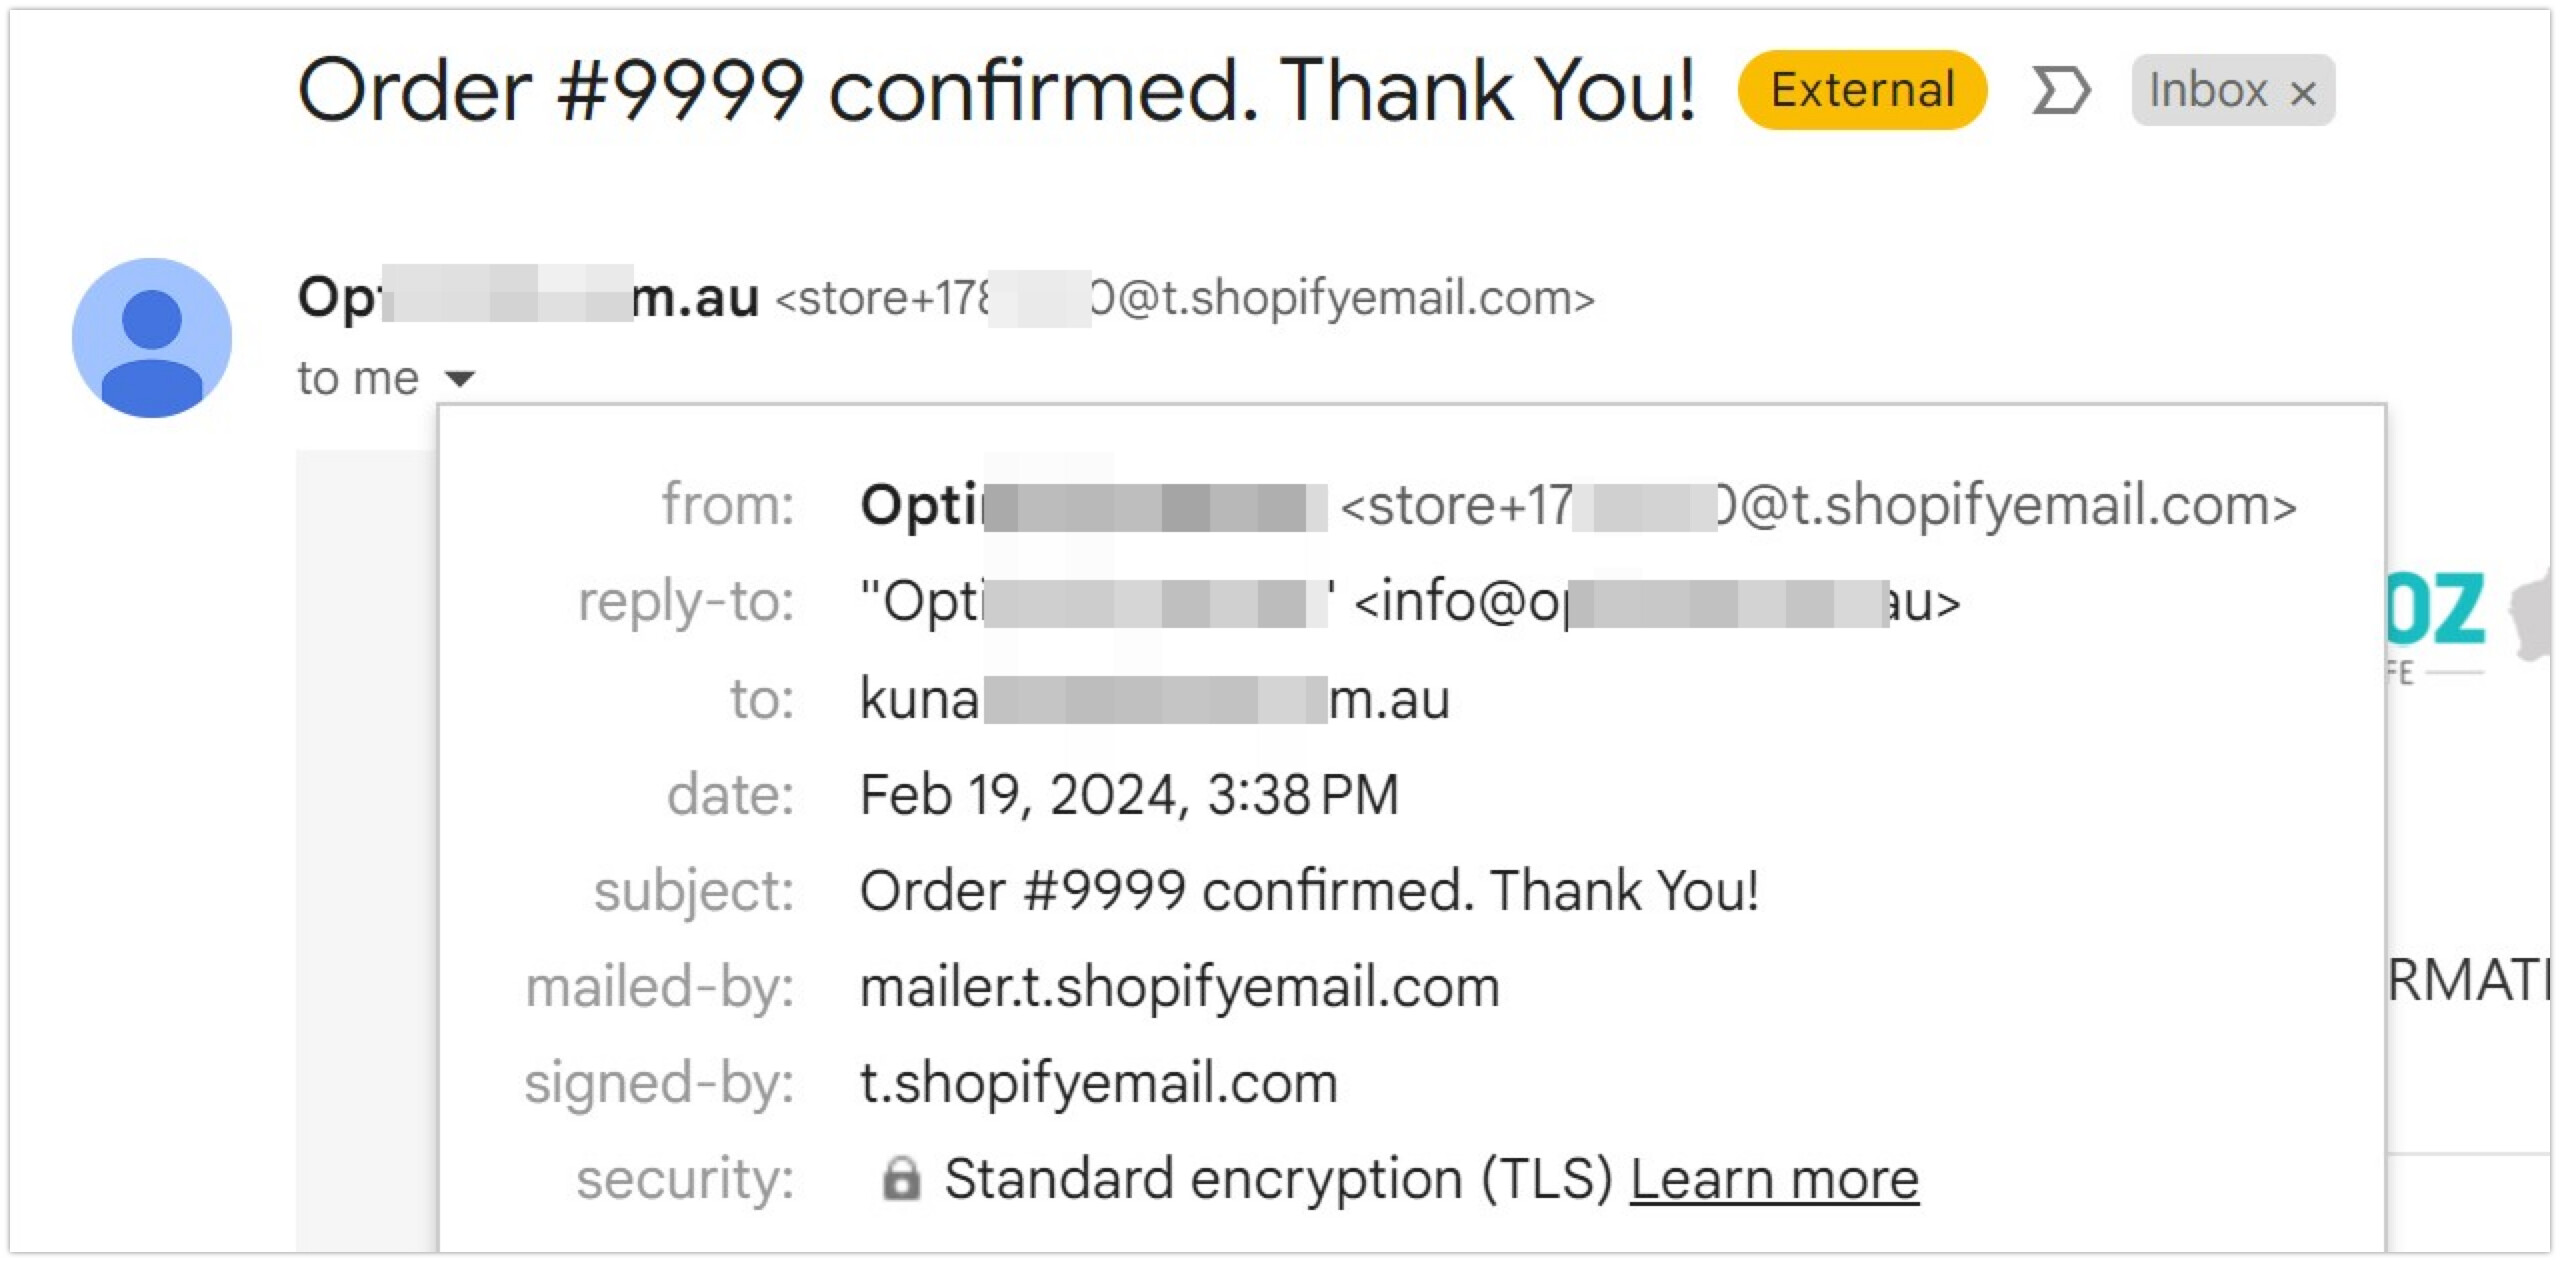Remove the Inbox label with x
2560x1262 pixels.
(x=2303, y=93)
